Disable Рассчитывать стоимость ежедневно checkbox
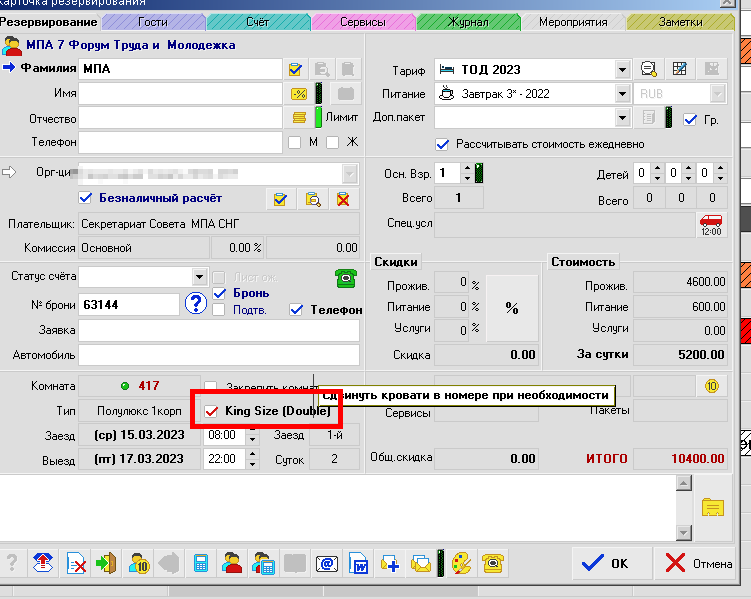 pos(442,144)
